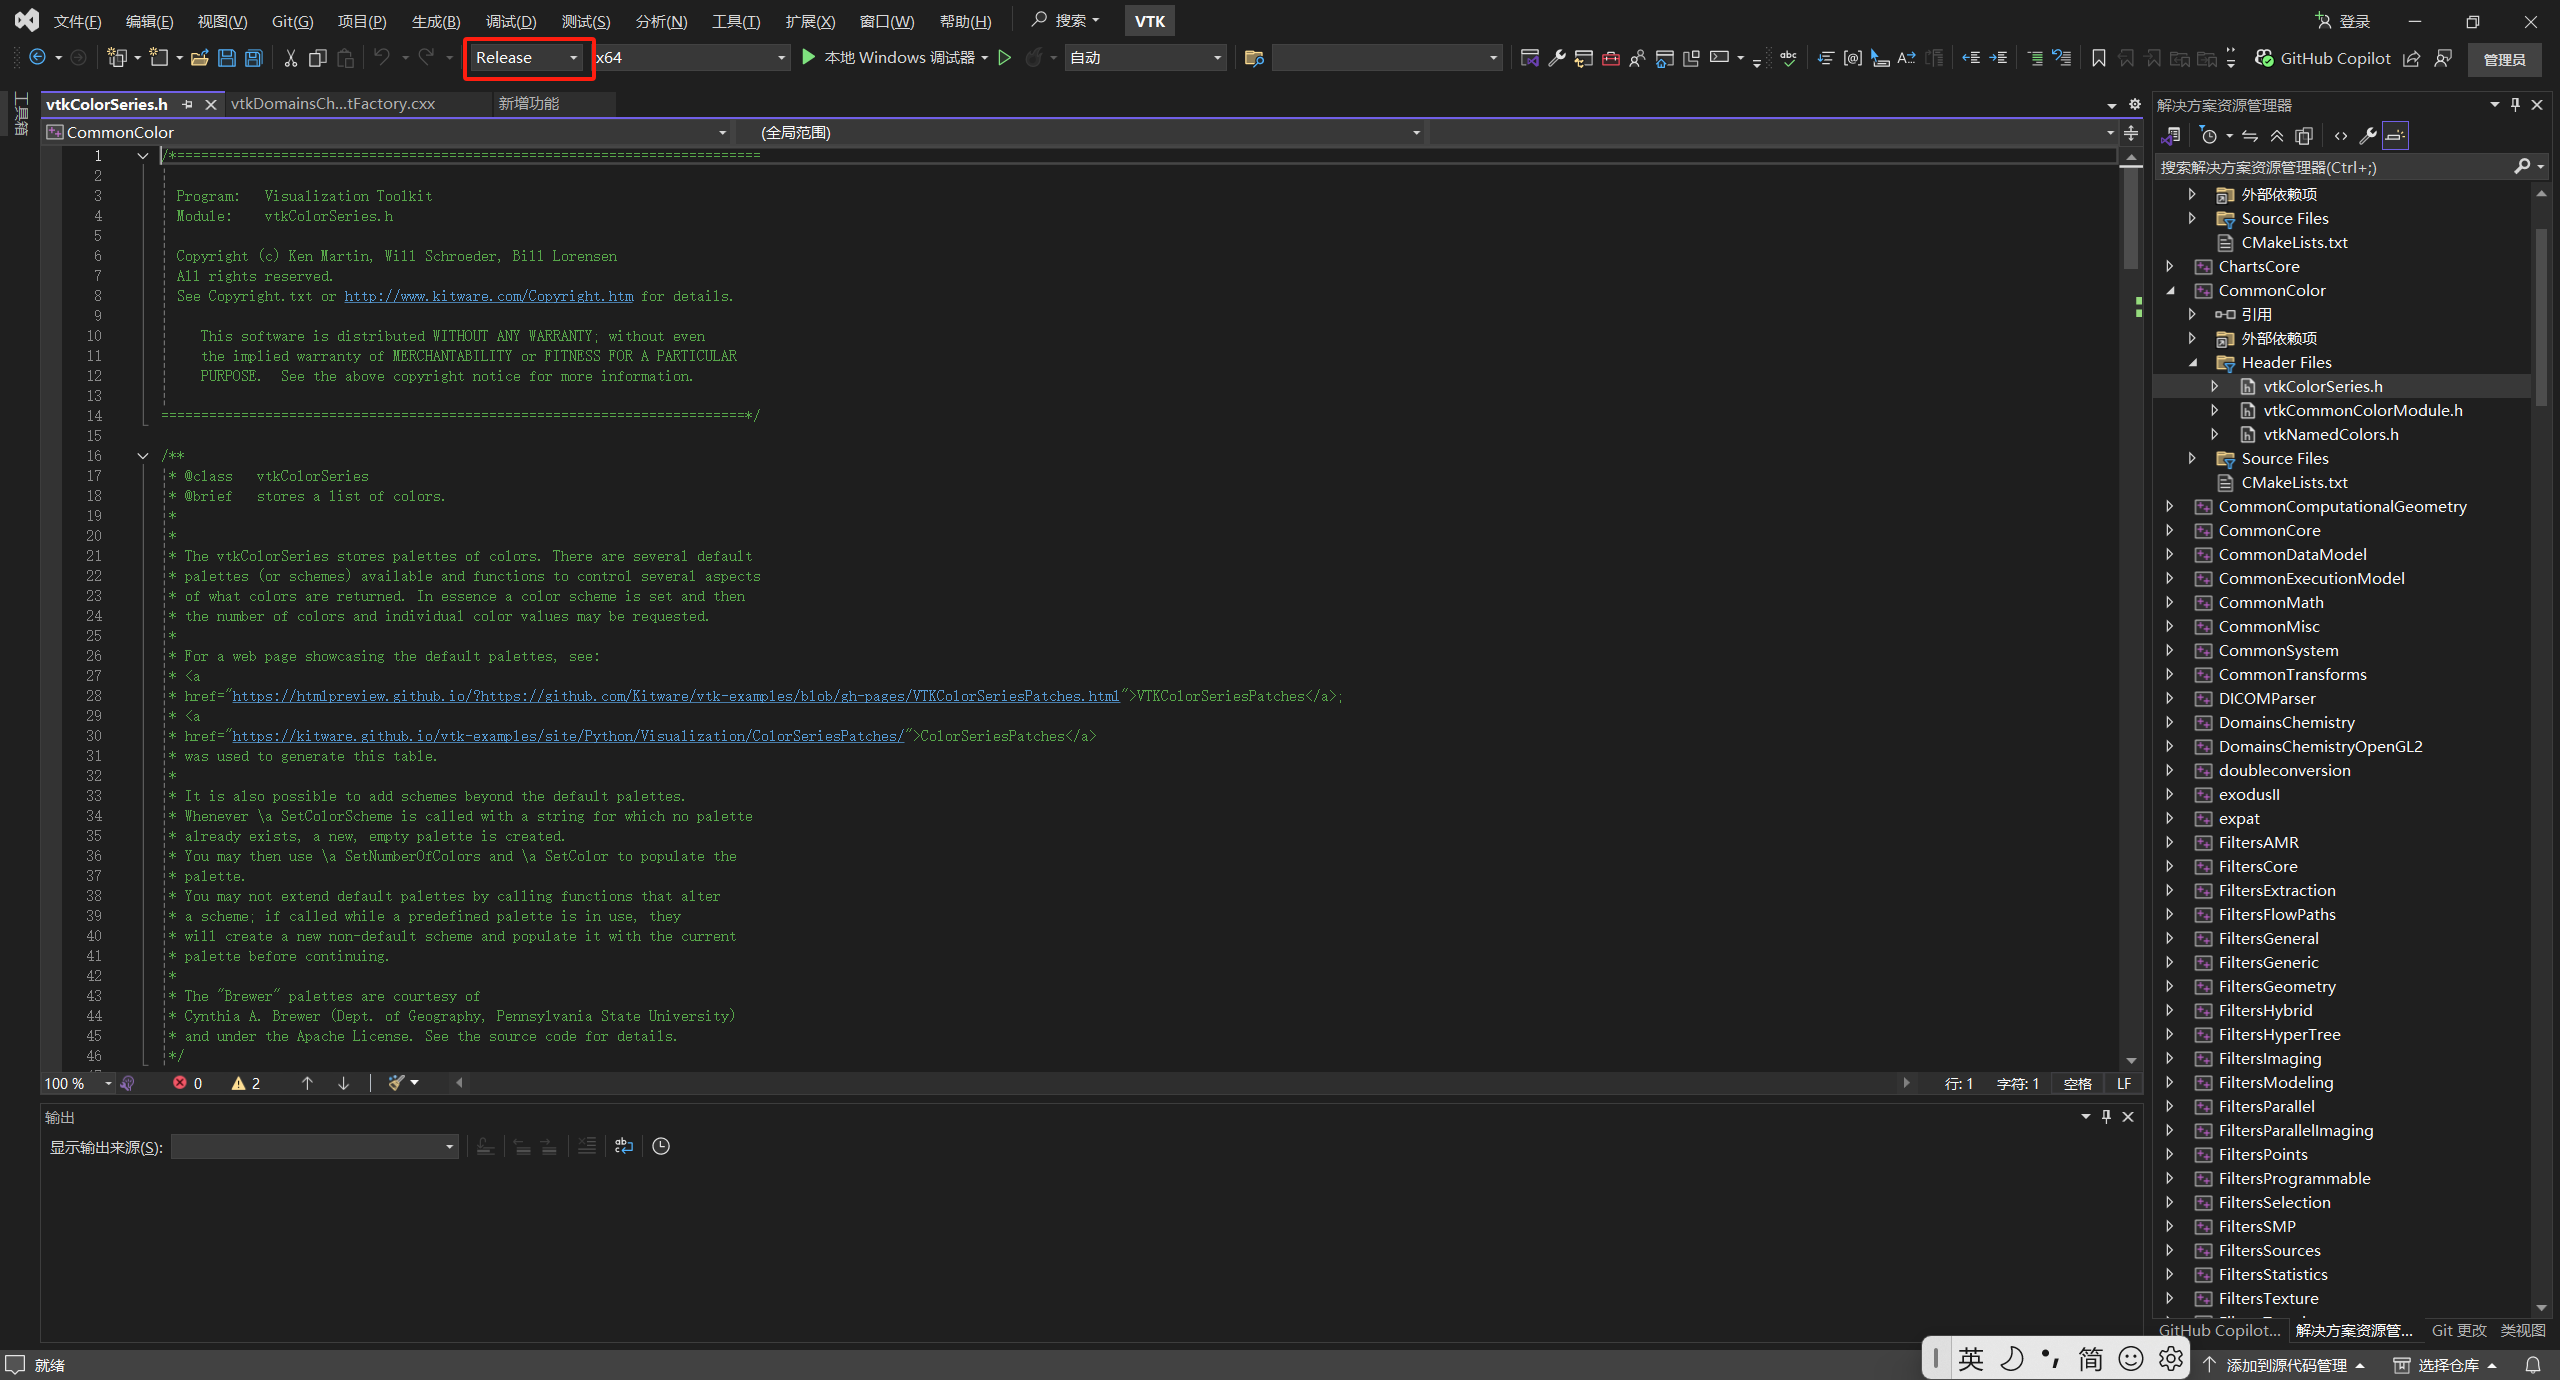Select the Collapse All icon in Solution Explorer
2560x1380 pixels.
[x=2278, y=135]
